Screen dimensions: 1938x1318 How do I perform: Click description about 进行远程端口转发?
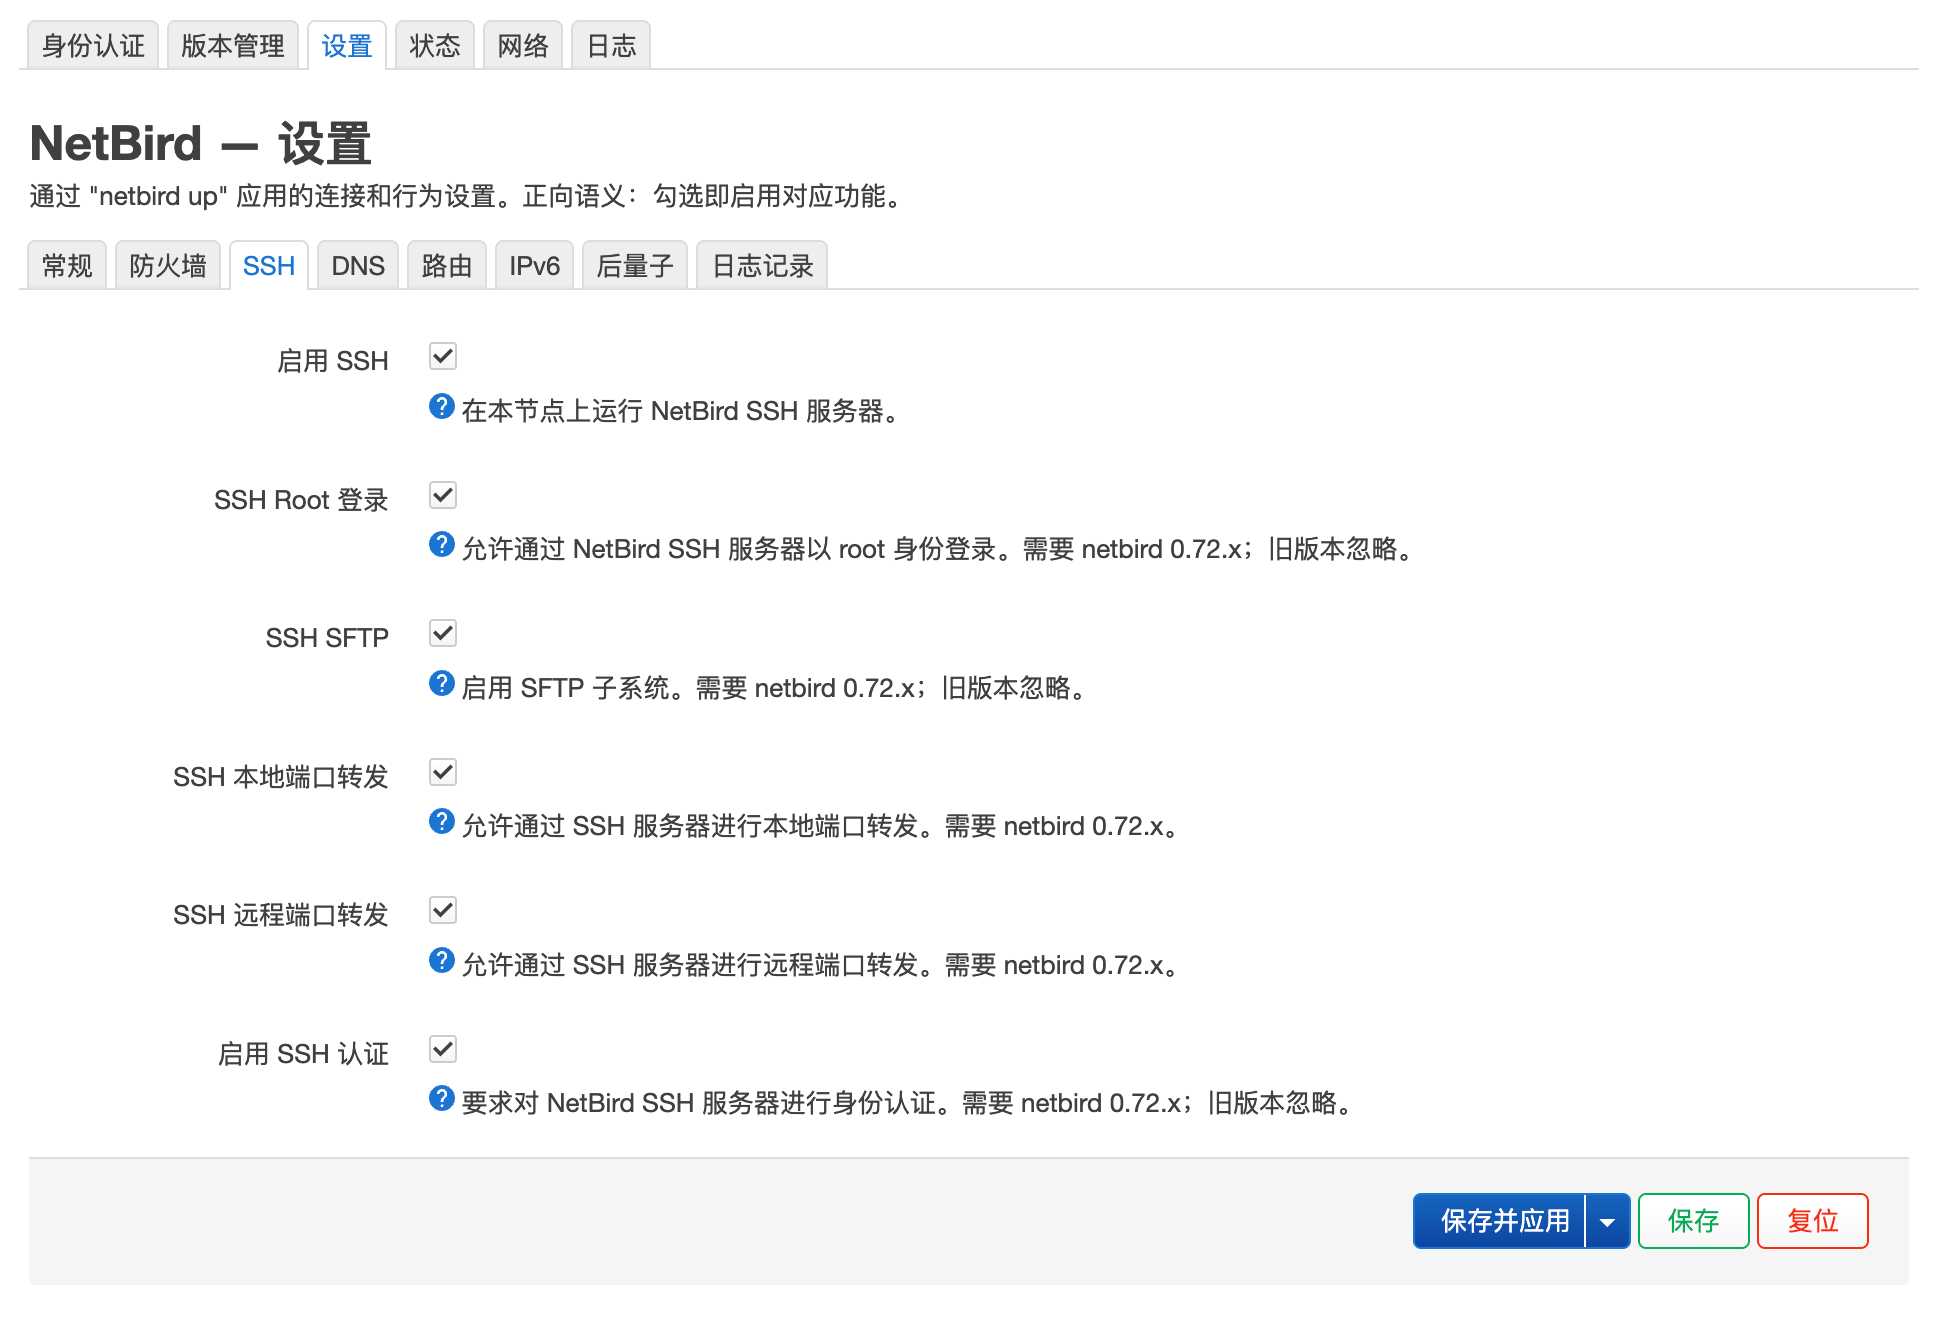click(x=822, y=965)
